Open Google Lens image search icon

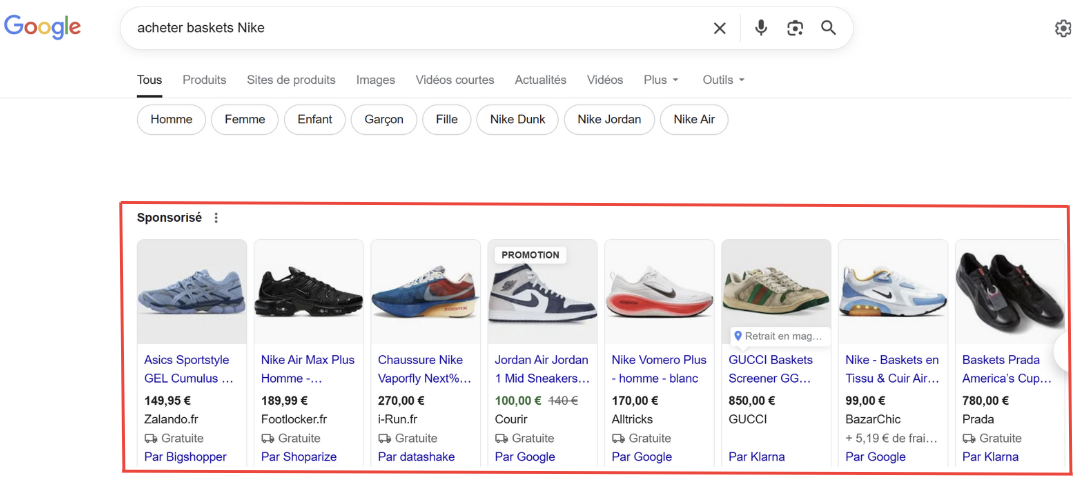794,28
